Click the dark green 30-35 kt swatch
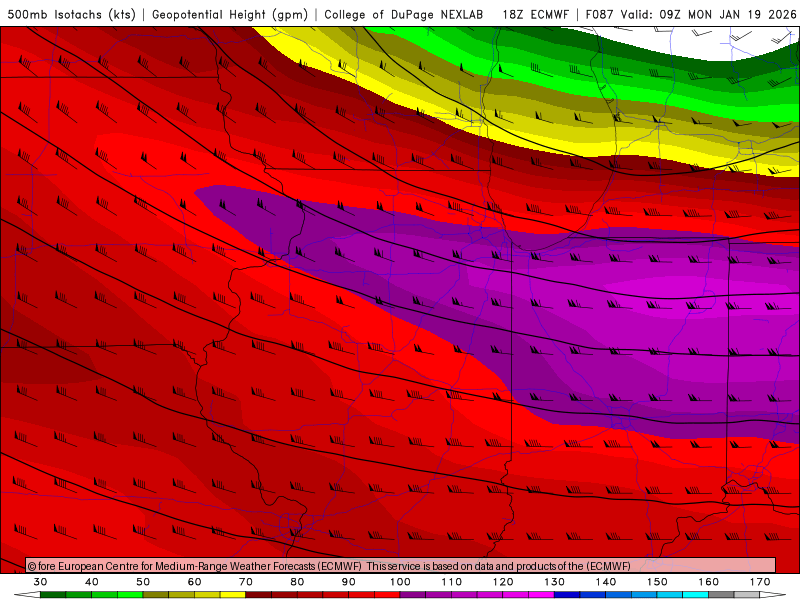This screenshot has width=800, height=600. (x=53, y=595)
